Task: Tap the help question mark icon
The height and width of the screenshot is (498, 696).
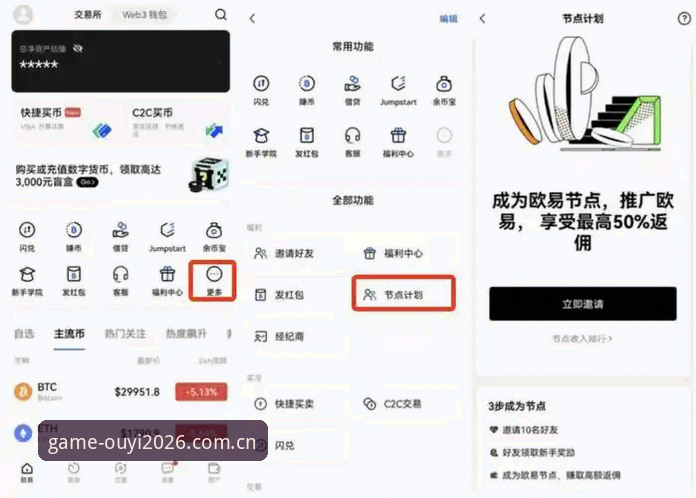Action: pos(684,18)
